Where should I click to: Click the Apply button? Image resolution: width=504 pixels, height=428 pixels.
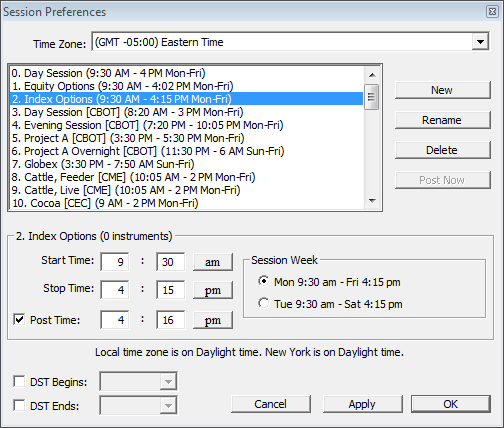[x=362, y=404]
